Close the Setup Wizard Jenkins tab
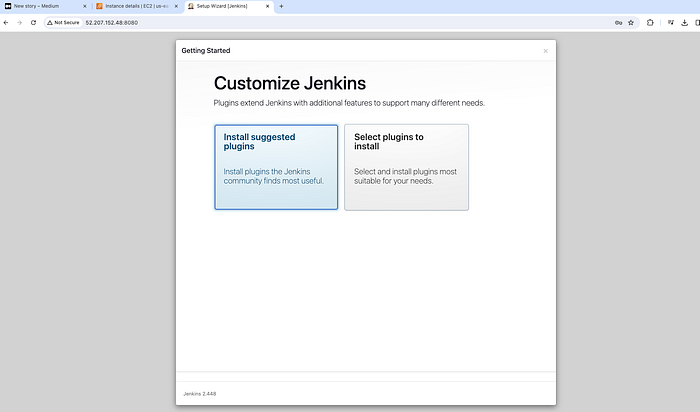The image size is (700, 412). click(x=267, y=6)
